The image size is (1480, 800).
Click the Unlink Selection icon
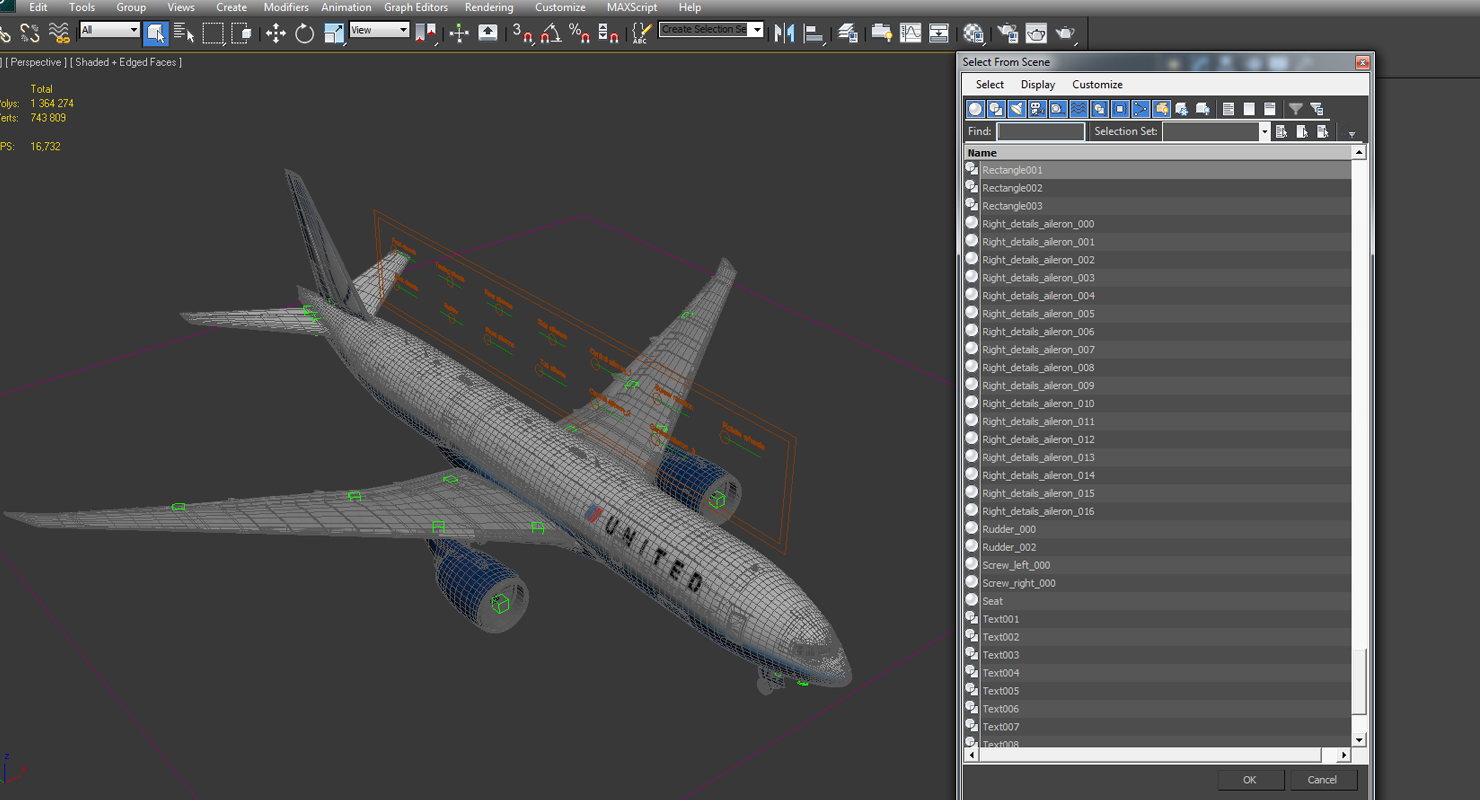[30, 33]
